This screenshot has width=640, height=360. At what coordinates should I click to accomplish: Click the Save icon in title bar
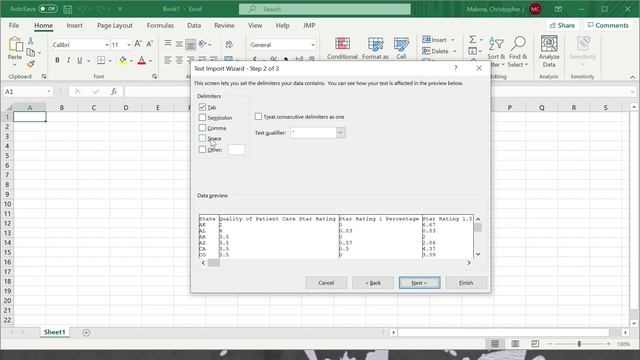tap(68, 9)
